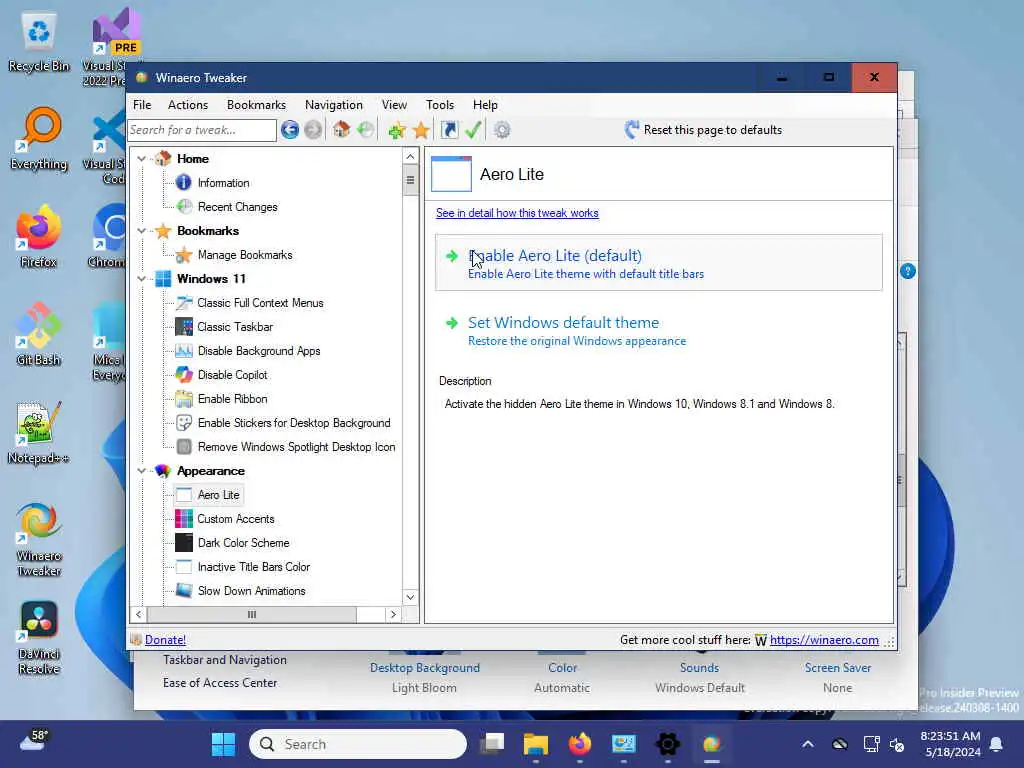Go to Home page via house icon
The height and width of the screenshot is (768, 1024).
tap(341, 129)
